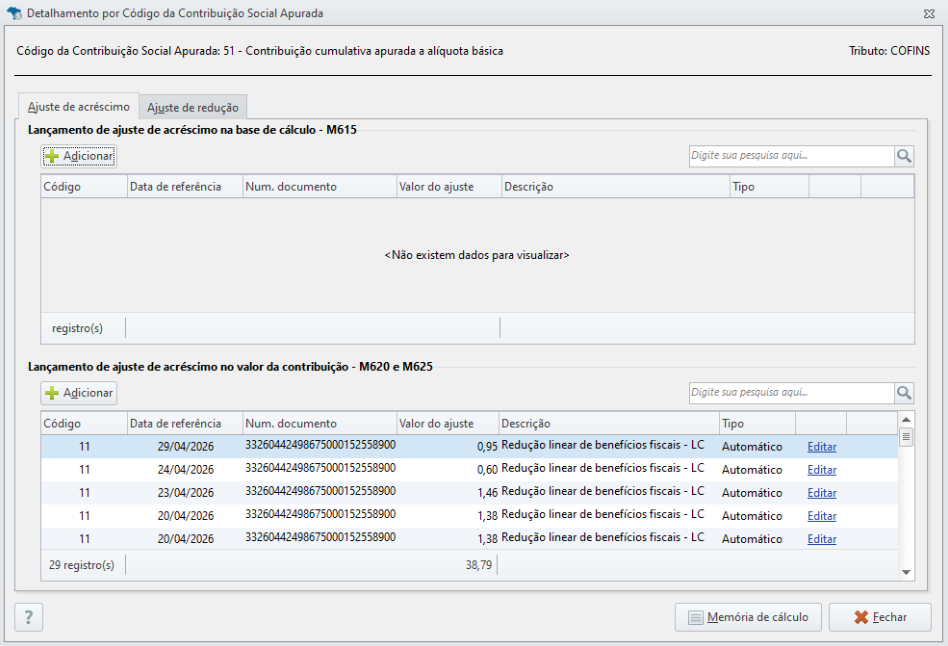Open Memória de cálculo
The height and width of the screenshot is (646, 948).
point(748,617)
